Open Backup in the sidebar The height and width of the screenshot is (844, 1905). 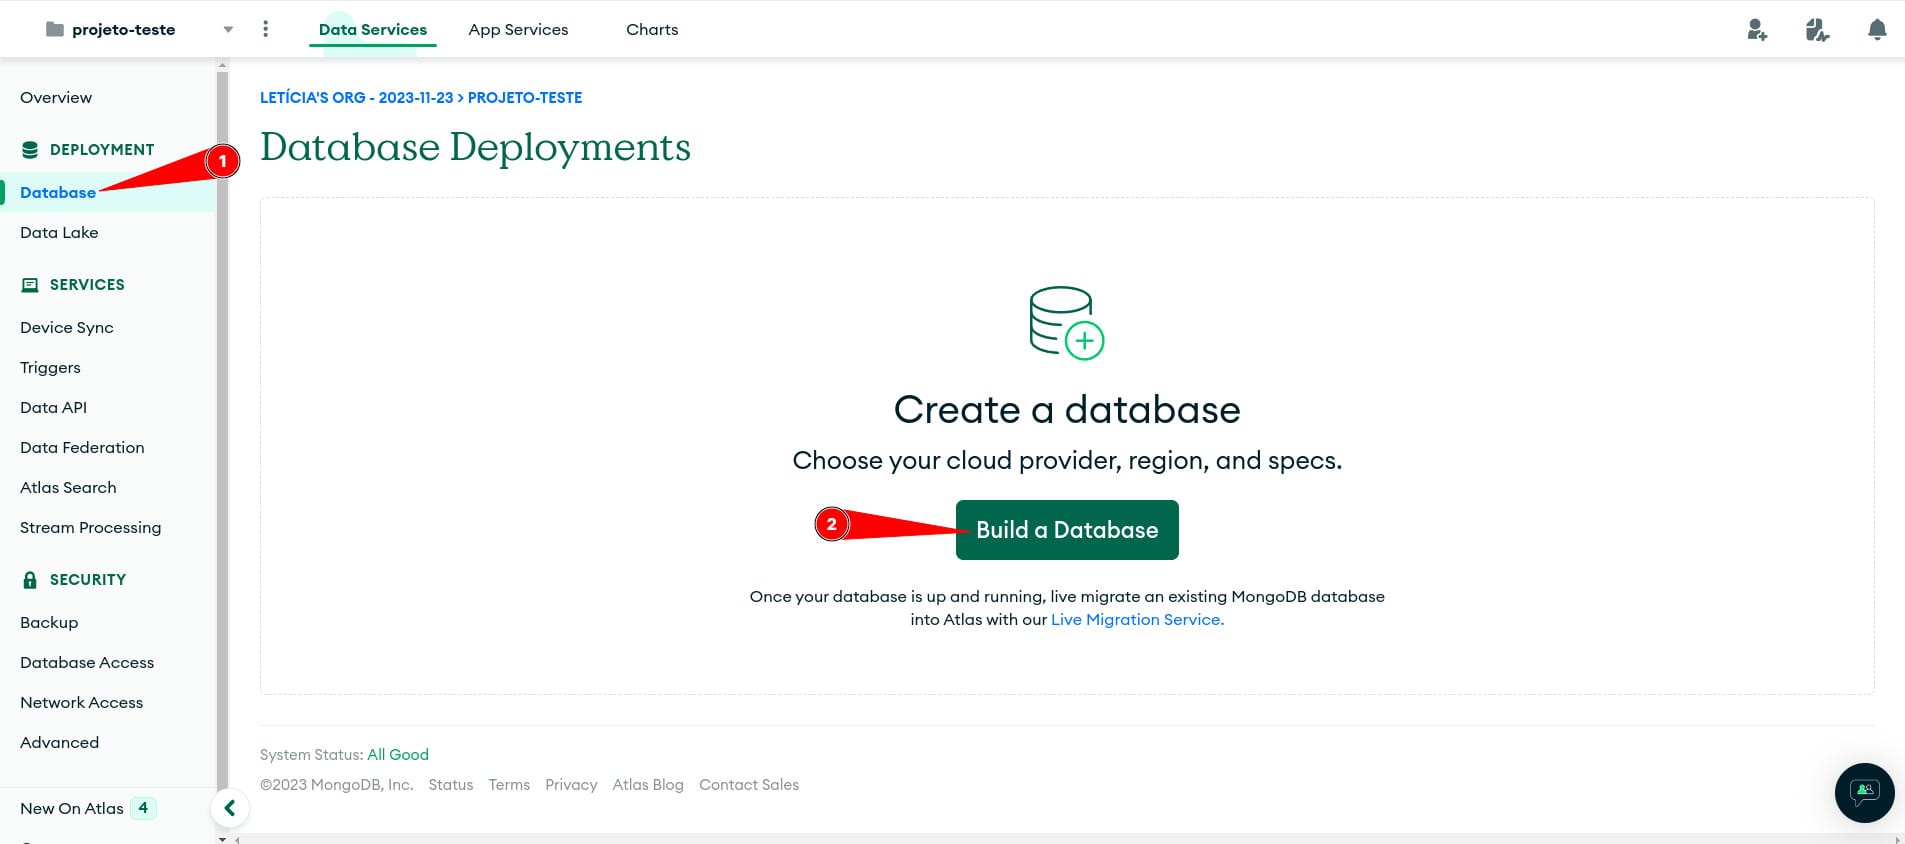coord(49,622)
